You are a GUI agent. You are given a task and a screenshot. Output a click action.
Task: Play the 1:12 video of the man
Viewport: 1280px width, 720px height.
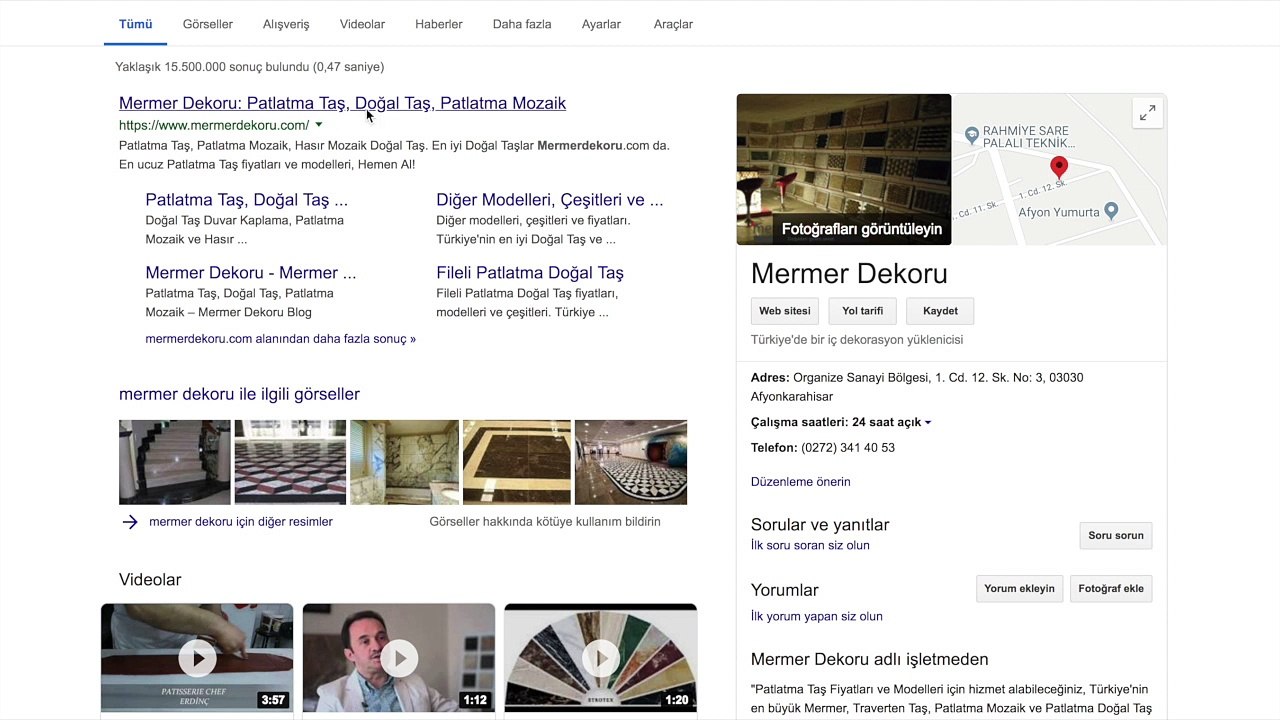(x=399, y=658)
